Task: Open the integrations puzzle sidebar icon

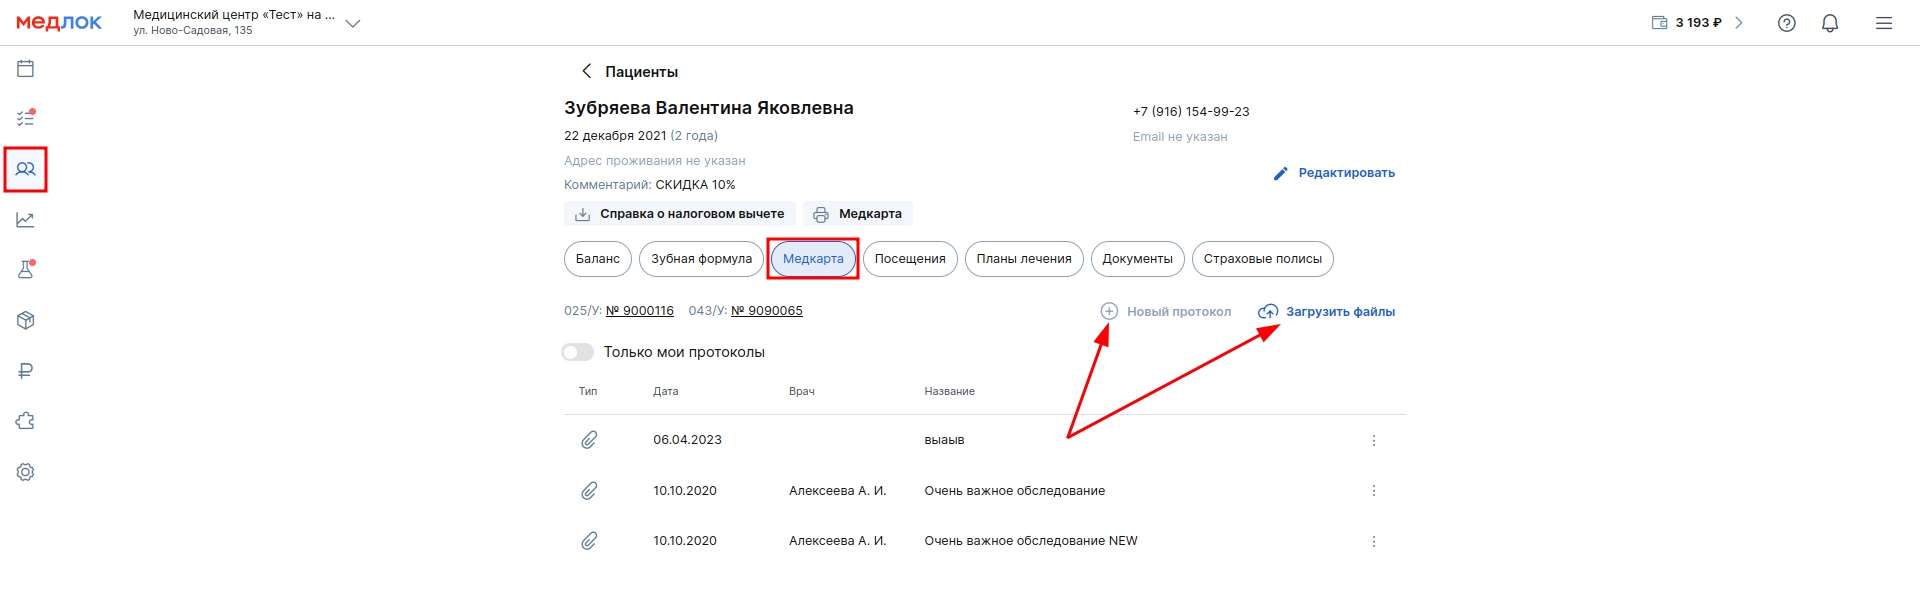Action: (26, 421)
